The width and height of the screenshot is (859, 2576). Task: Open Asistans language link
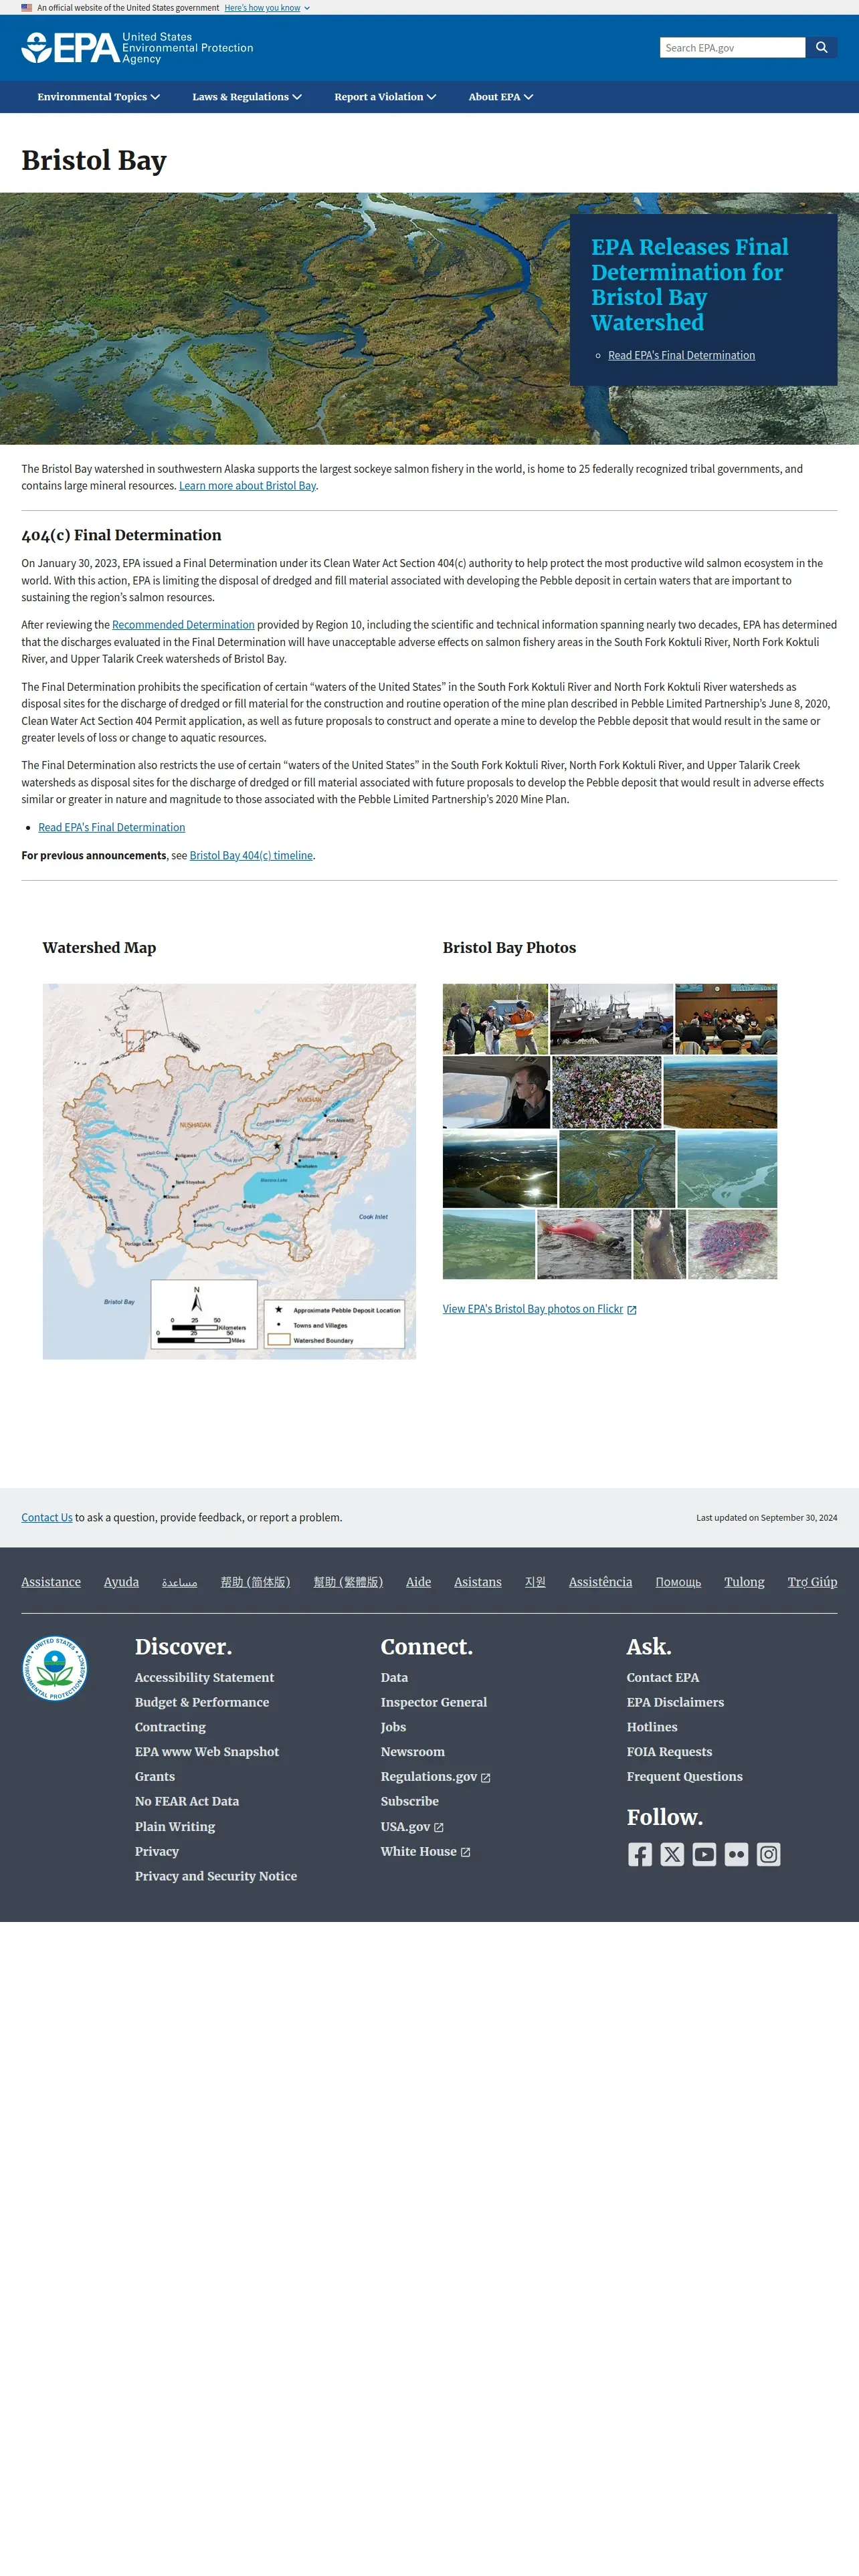tap(478, 1582)
